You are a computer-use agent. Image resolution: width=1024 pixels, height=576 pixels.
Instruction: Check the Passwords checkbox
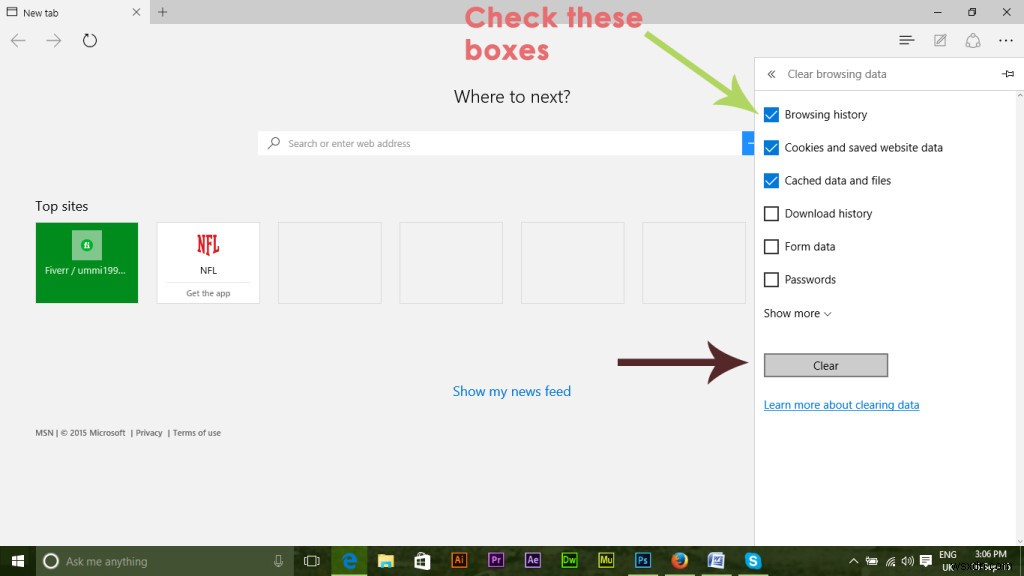click(x=771, y=279)
